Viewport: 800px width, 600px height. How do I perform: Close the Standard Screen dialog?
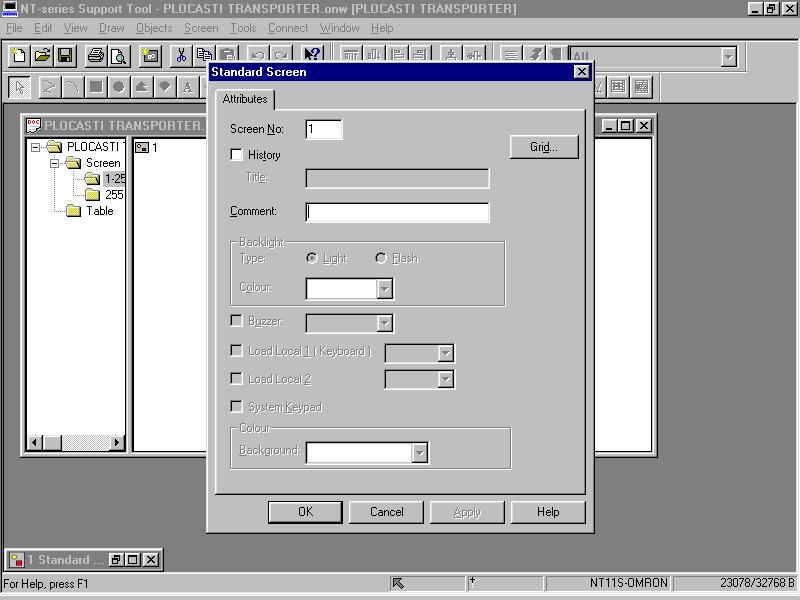[582, 72]
